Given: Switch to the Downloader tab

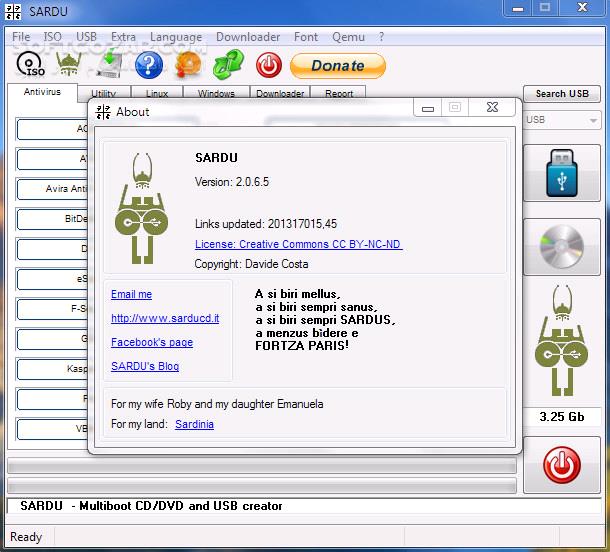Looking at the screenshot, I should [x=280, y=94].
